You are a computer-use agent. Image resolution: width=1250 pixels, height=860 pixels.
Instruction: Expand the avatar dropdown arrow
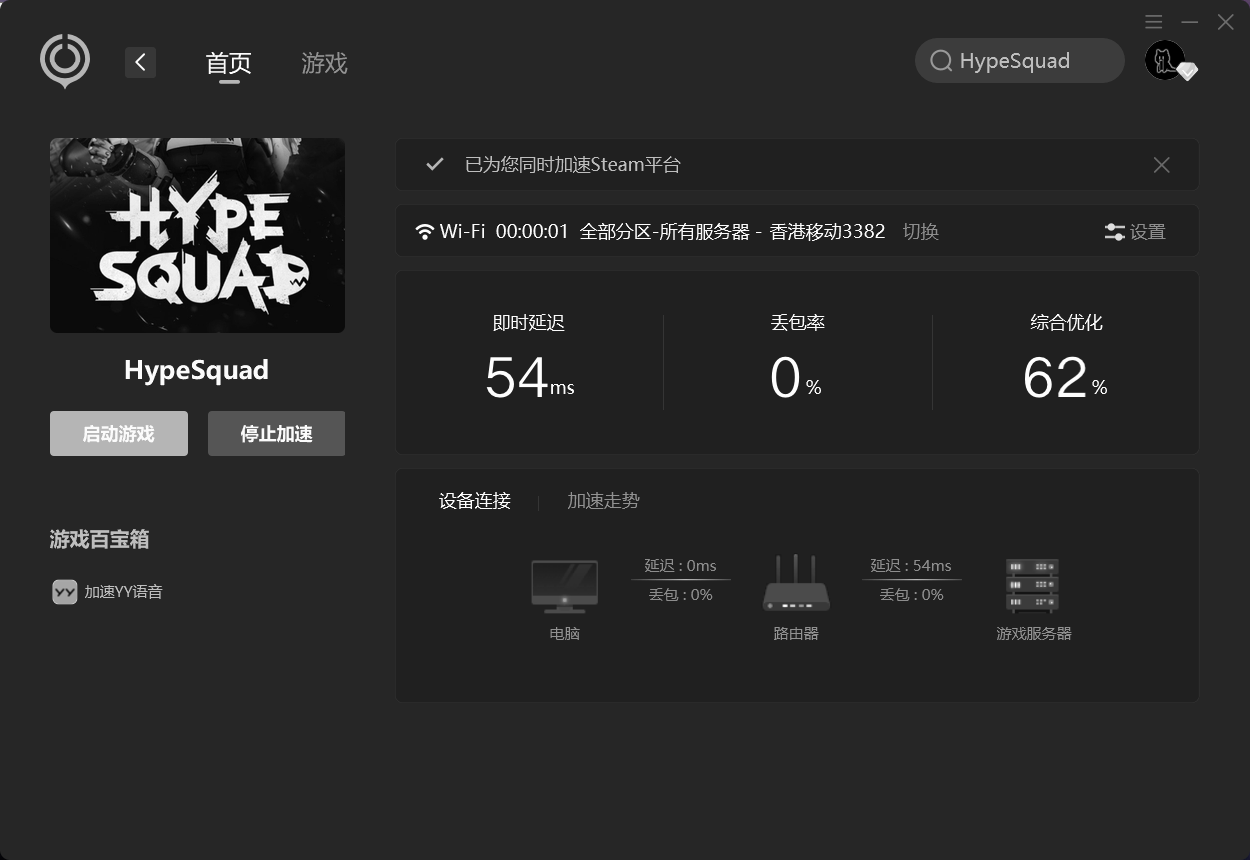pyautogui.click(x=1188, y=72)
